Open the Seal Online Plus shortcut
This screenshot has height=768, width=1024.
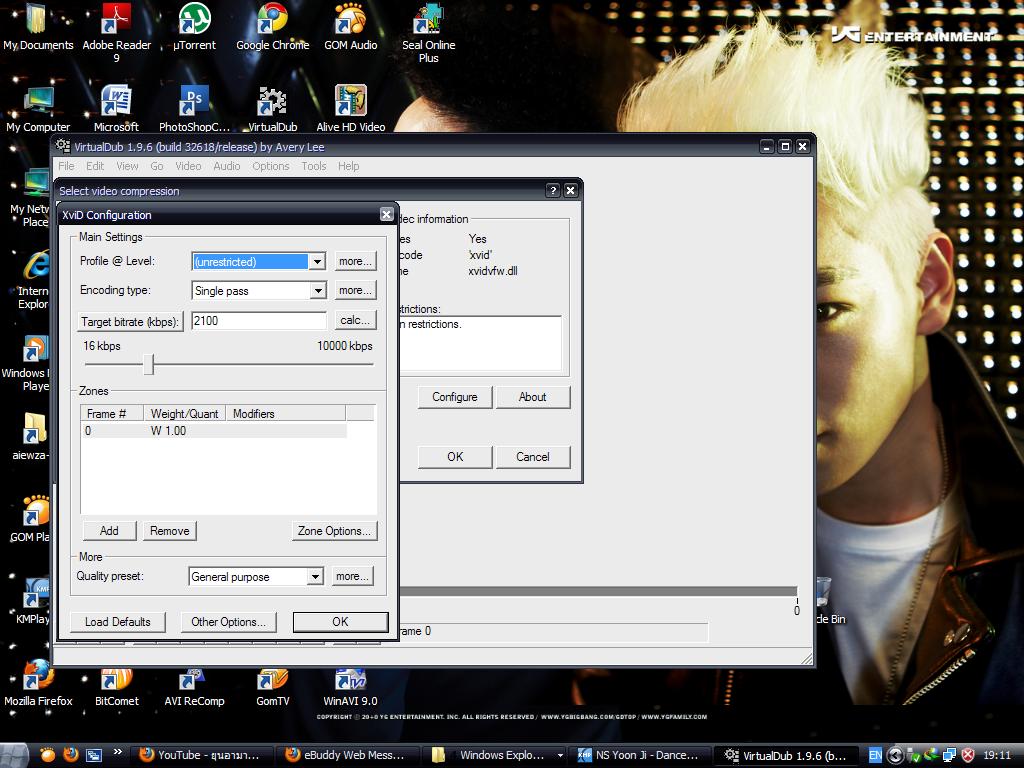(428, 31)
